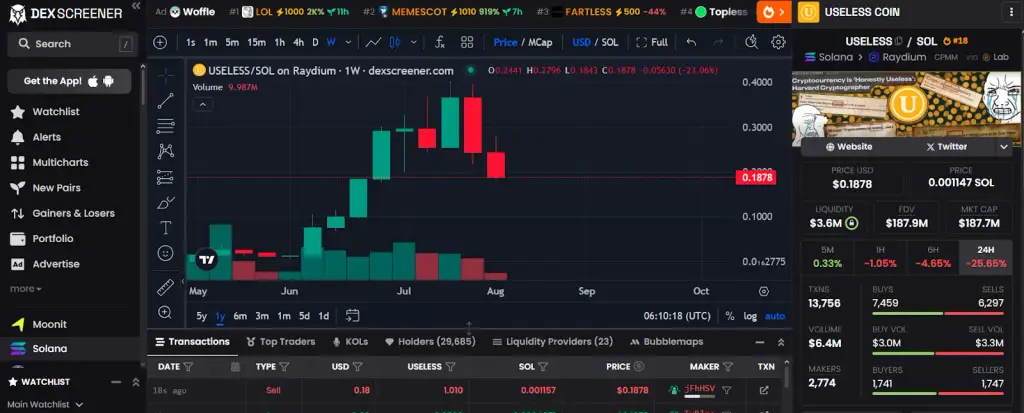Image resolution: width=1024 pixels, height=413 pixels.
Task: Open the Bubblemaps tab
Action: click(667, 342)
